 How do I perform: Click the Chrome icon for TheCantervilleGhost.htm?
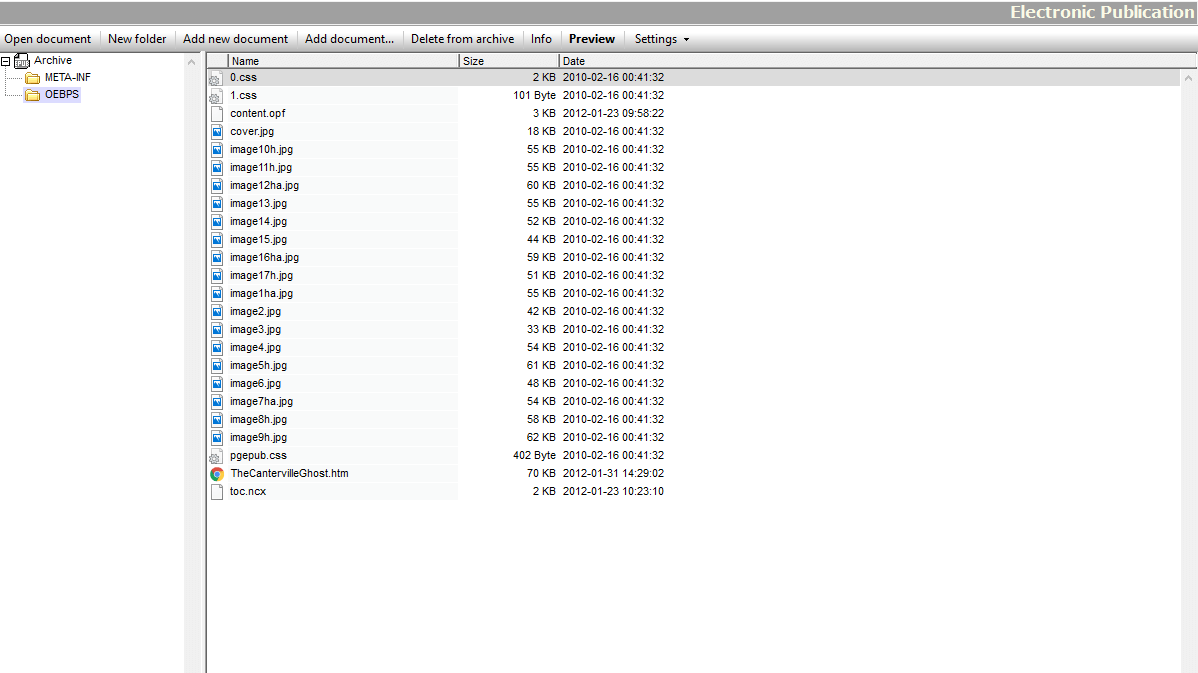click(217, 474)
